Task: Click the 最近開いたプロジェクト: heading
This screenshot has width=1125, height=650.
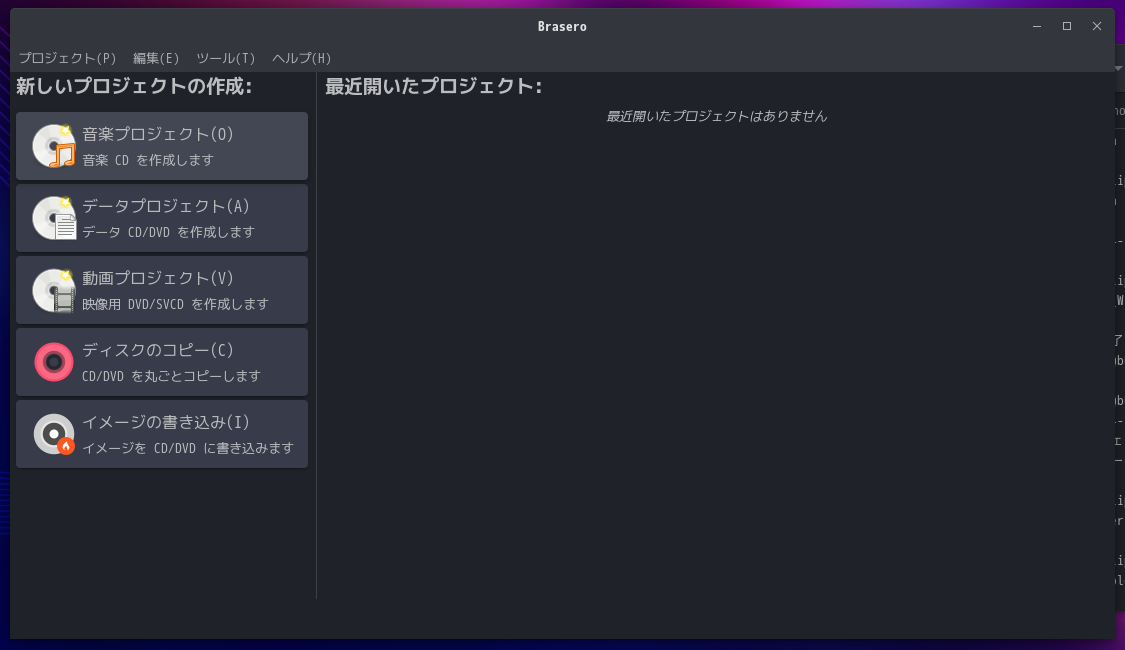Action: 433,86
